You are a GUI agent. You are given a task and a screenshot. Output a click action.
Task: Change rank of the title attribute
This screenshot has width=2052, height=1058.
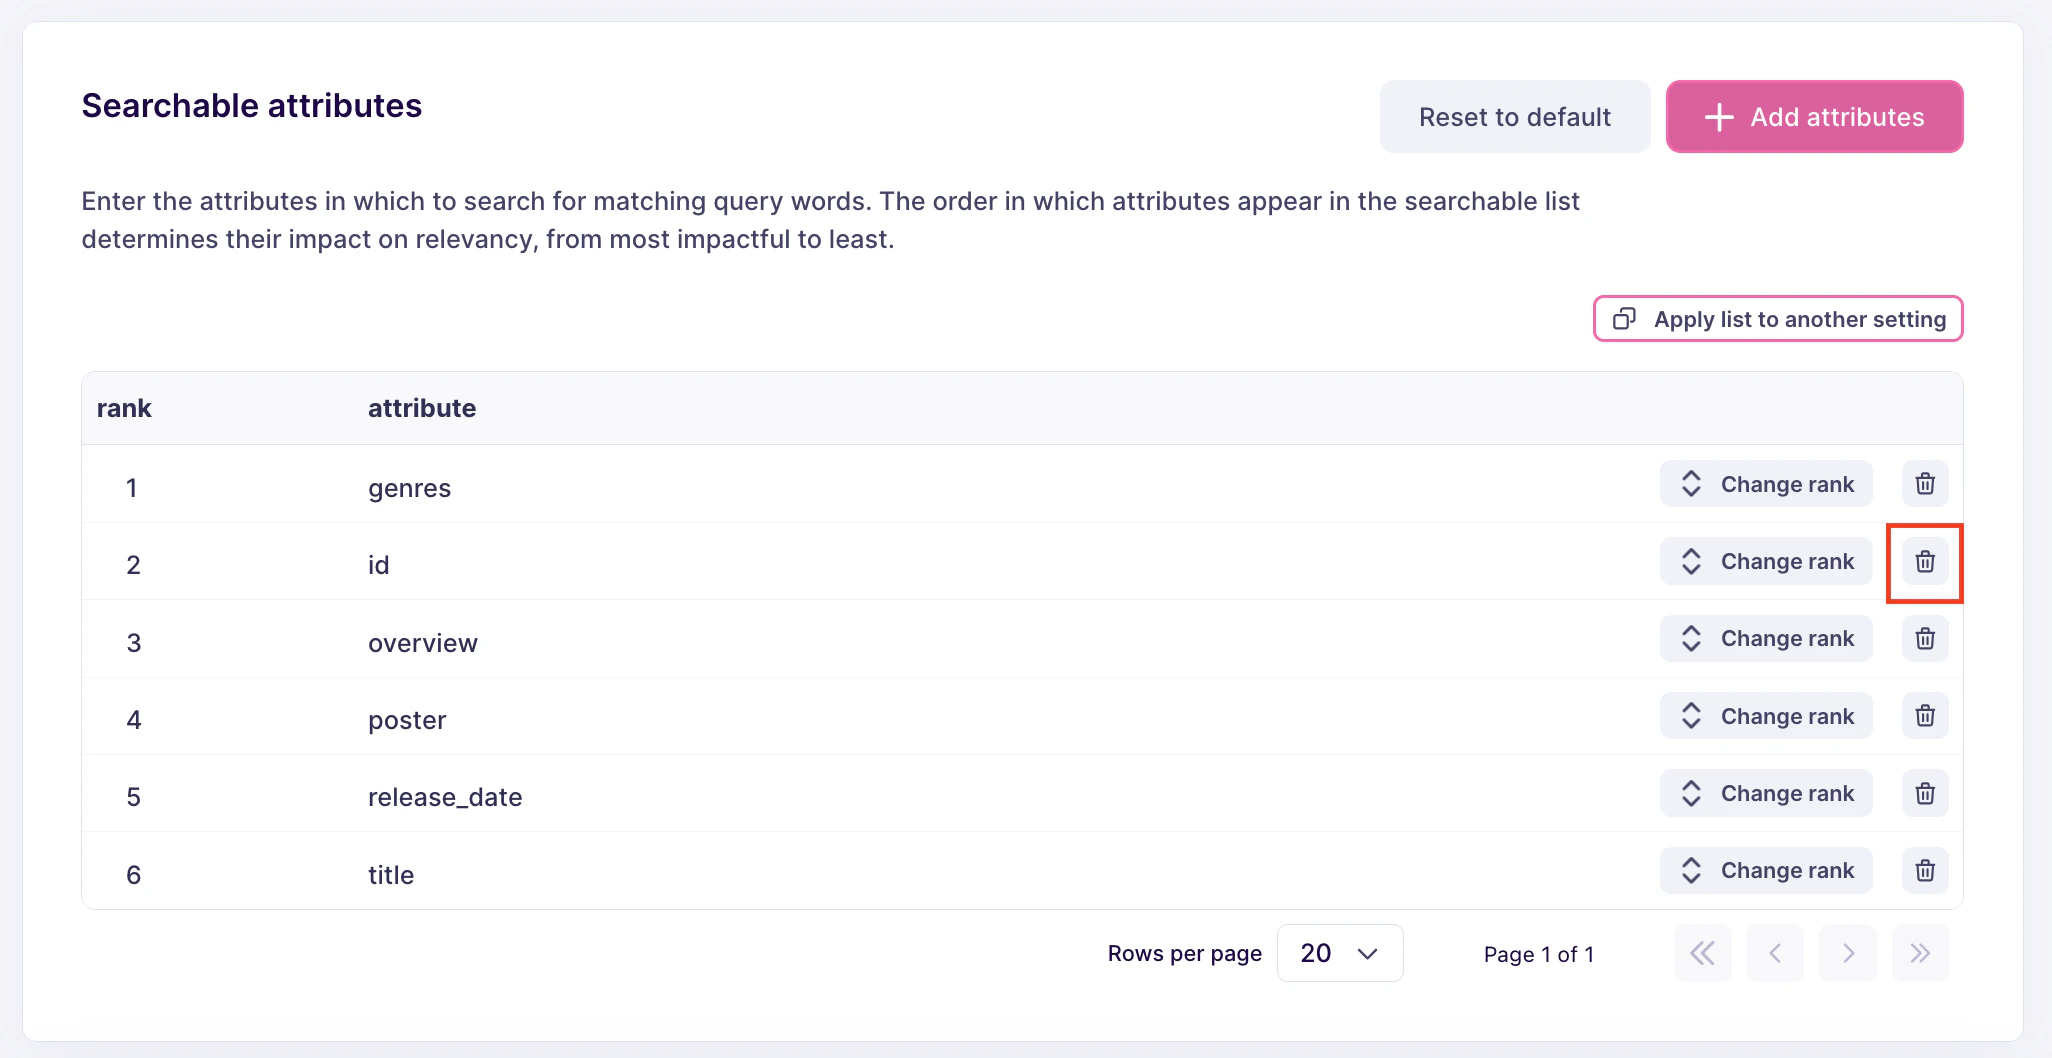coord(1765,870)
